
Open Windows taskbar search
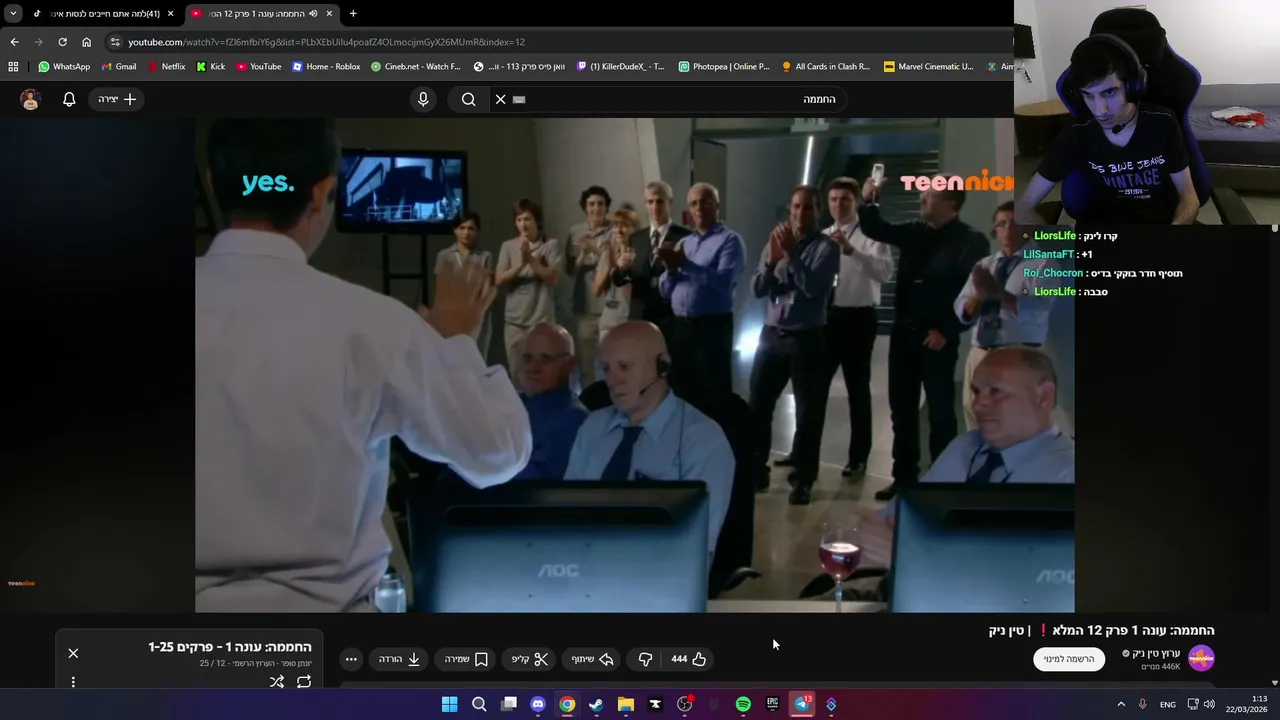(479, 704)
